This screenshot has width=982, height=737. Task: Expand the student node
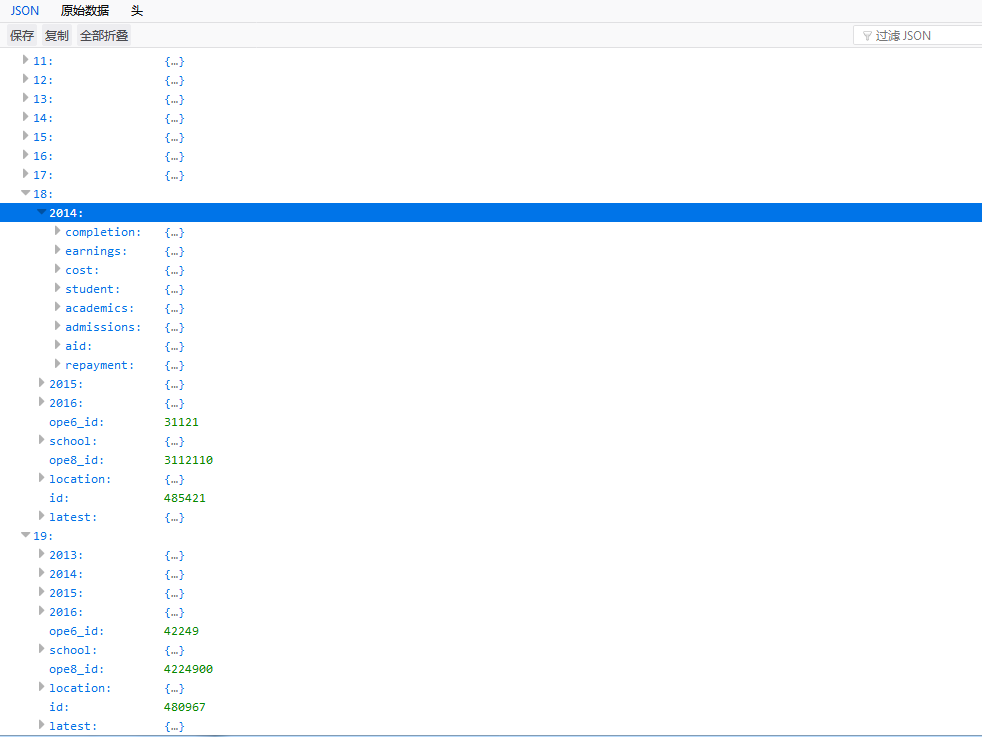[x=57, y=287]
